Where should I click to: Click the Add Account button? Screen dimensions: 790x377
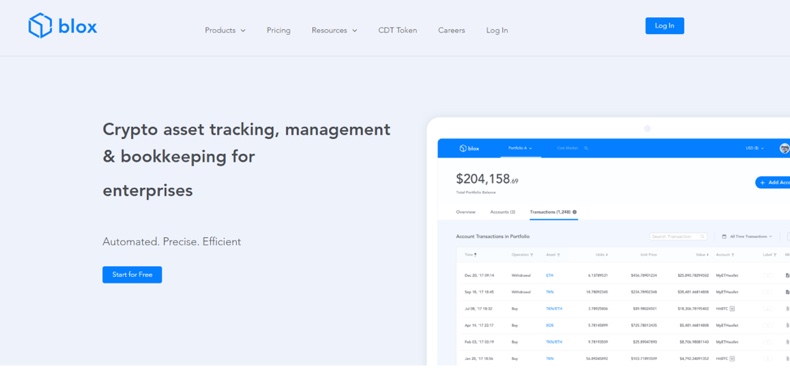772,182
